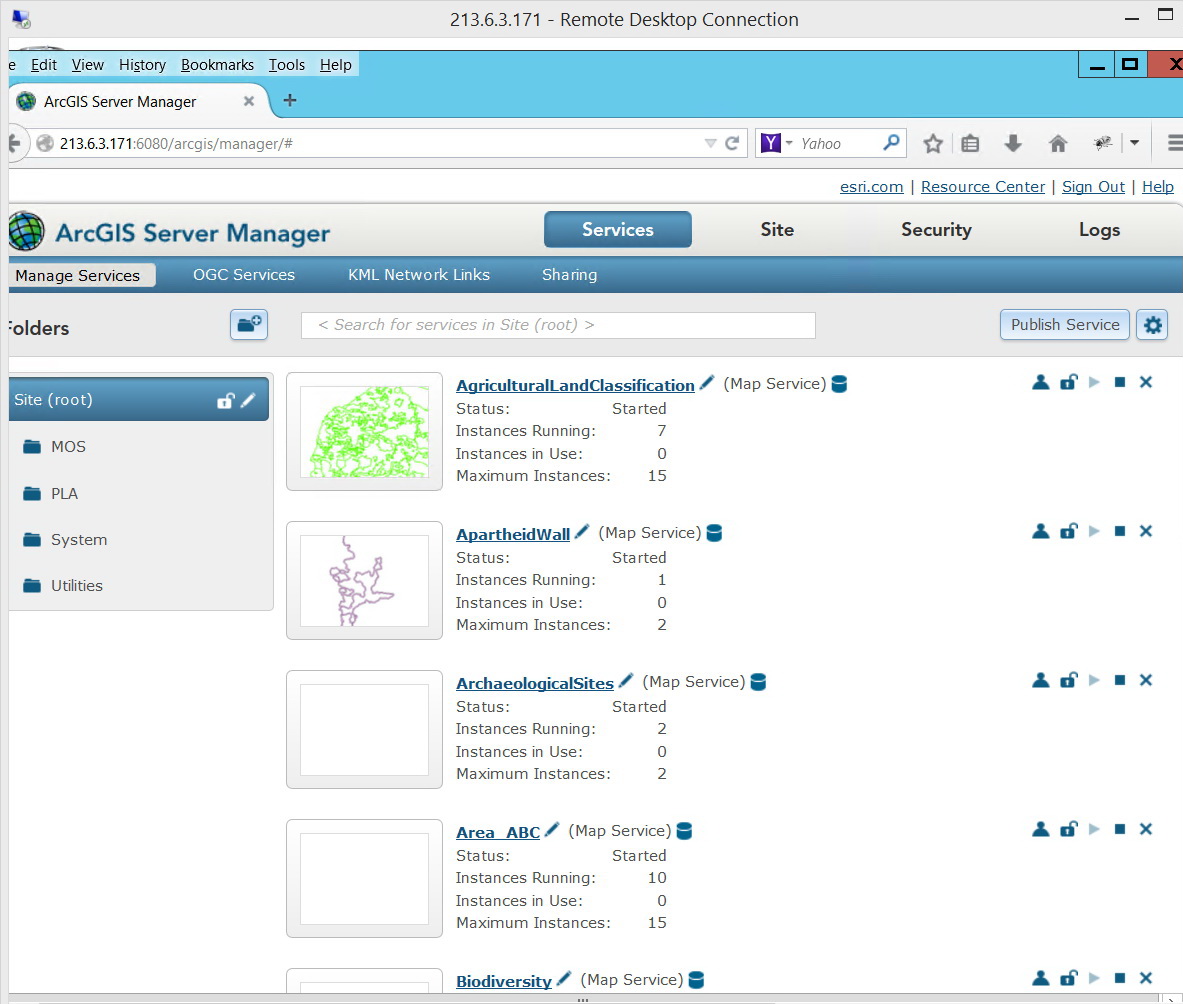Delete the Biodiversity service
The height and width of the screenshot is (1004, 1183).
[x=1146, y=978]
